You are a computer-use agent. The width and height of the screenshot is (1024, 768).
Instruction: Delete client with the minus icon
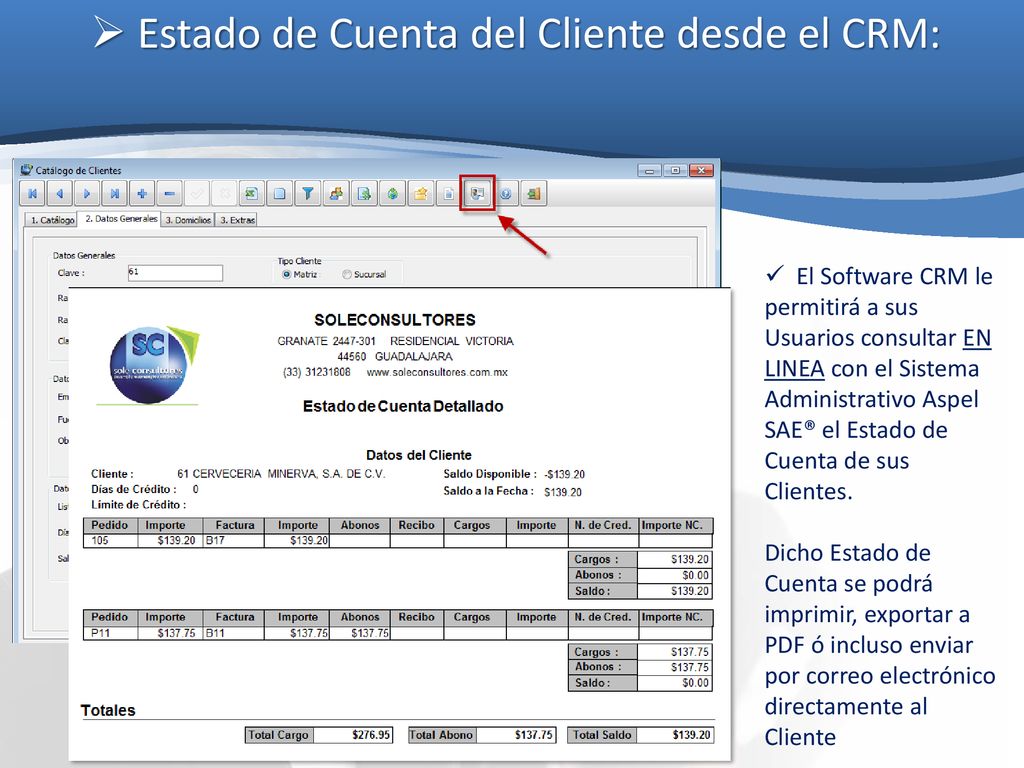[x=169, y=193]
